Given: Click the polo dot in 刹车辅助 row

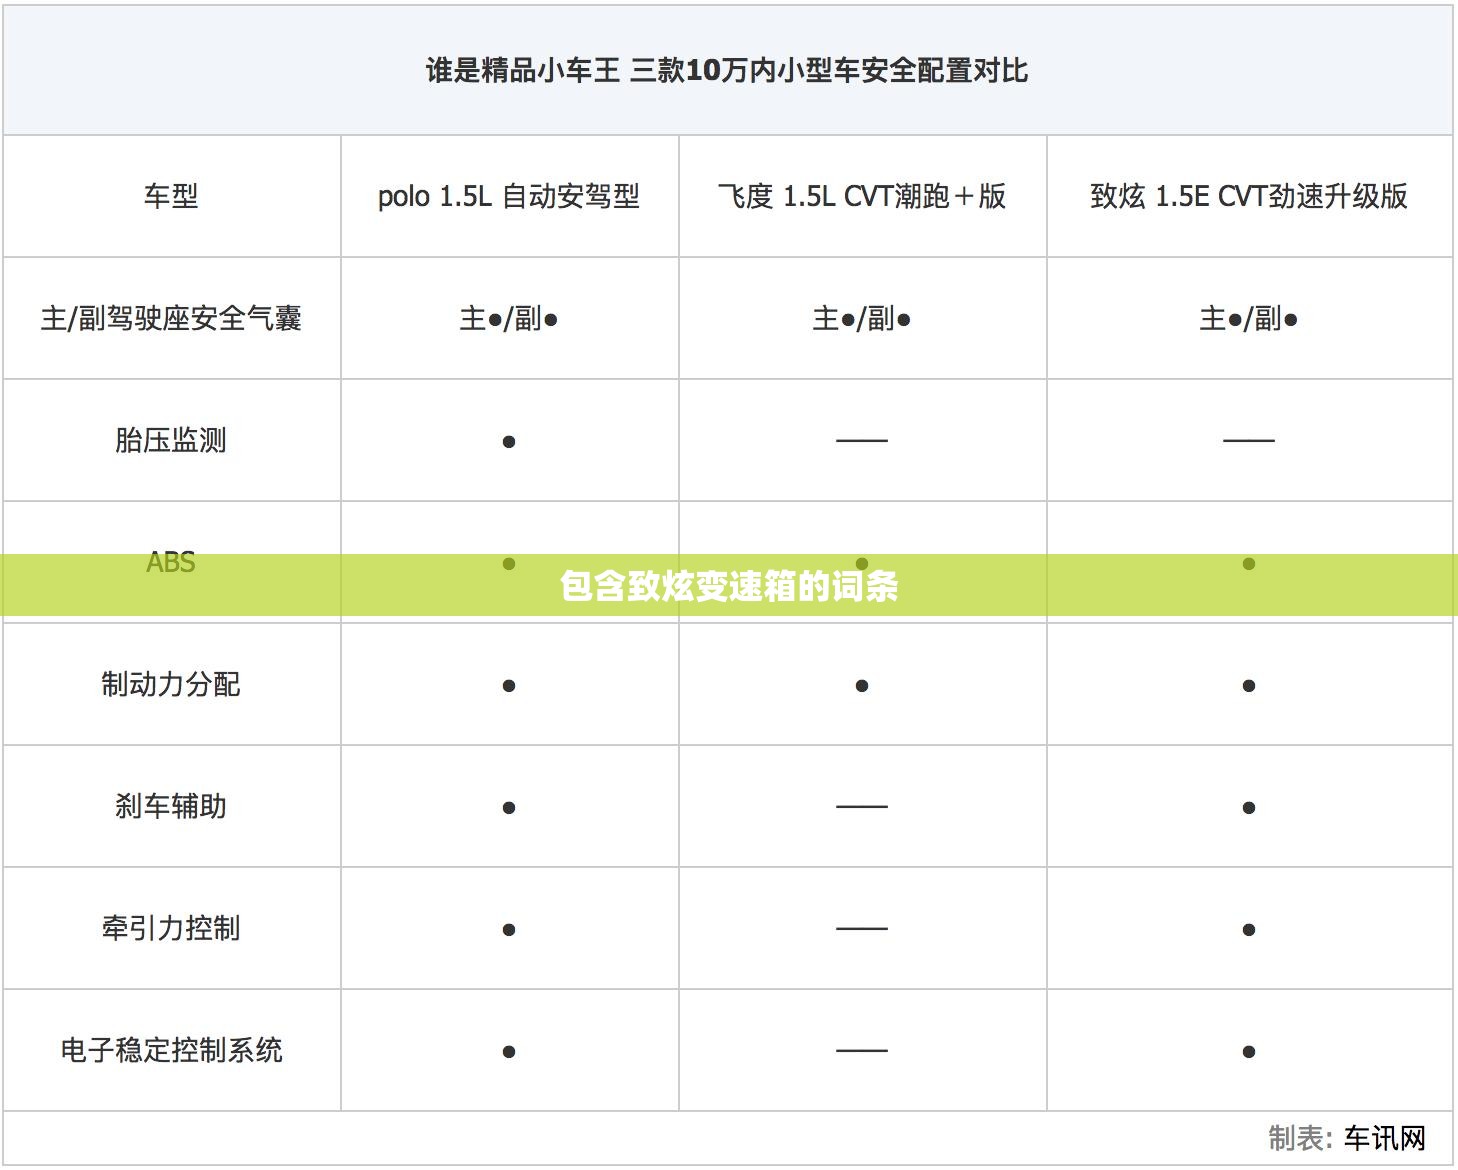Looking at the screenshot, I should point(509,807).
